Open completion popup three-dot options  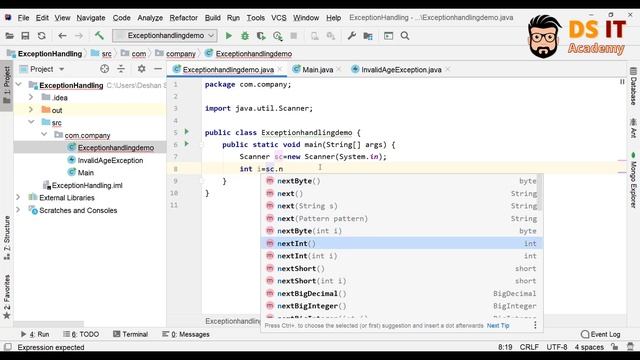click(x=535, y=325)
